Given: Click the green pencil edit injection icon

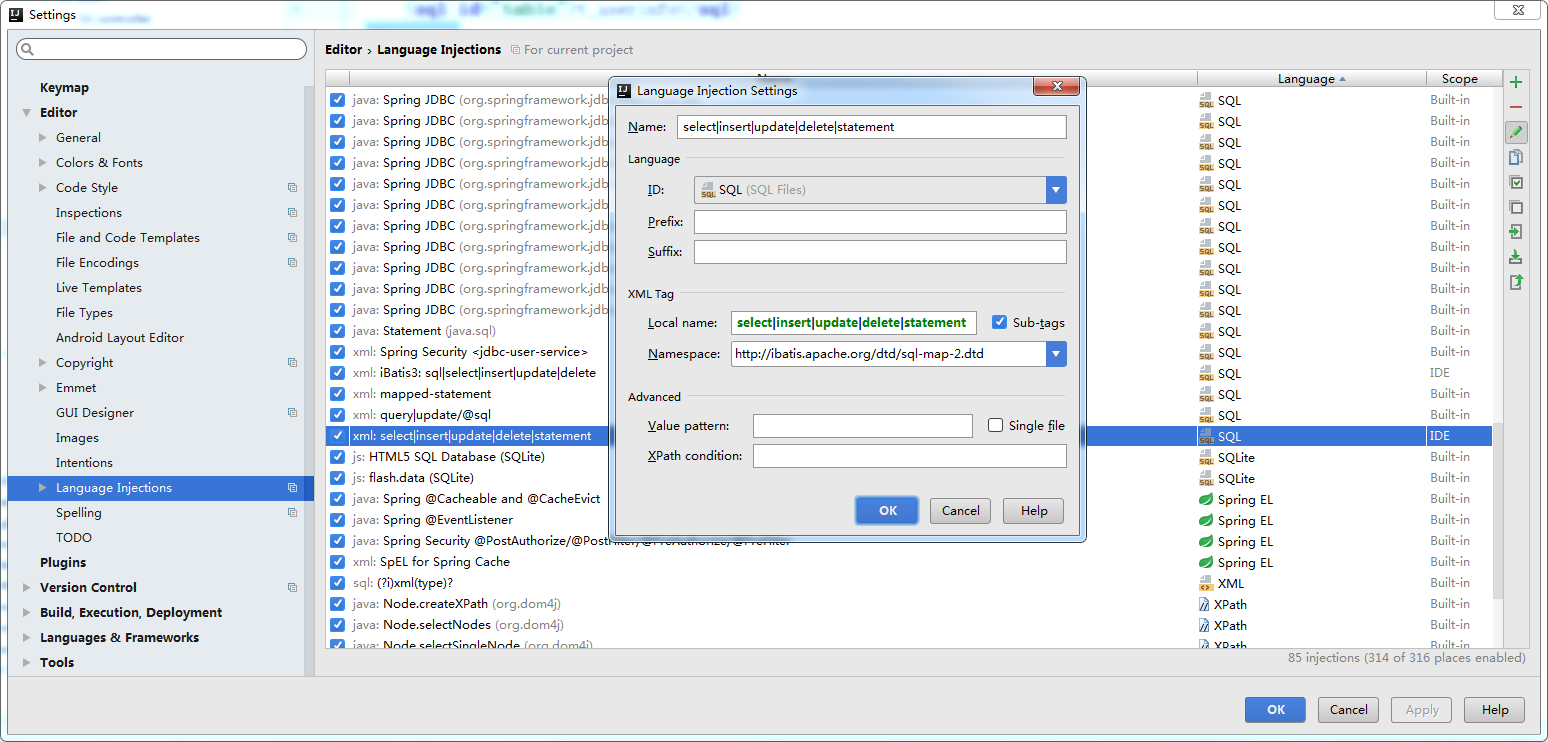Looking at the screenshot, I should click(1516, 132).
